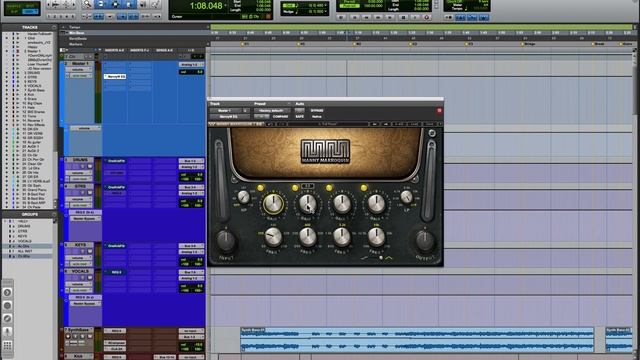The height and width of the screenshot is (360, 640).
Task: Open the Master 1 automation mode selector
Action: click(80, 76)
